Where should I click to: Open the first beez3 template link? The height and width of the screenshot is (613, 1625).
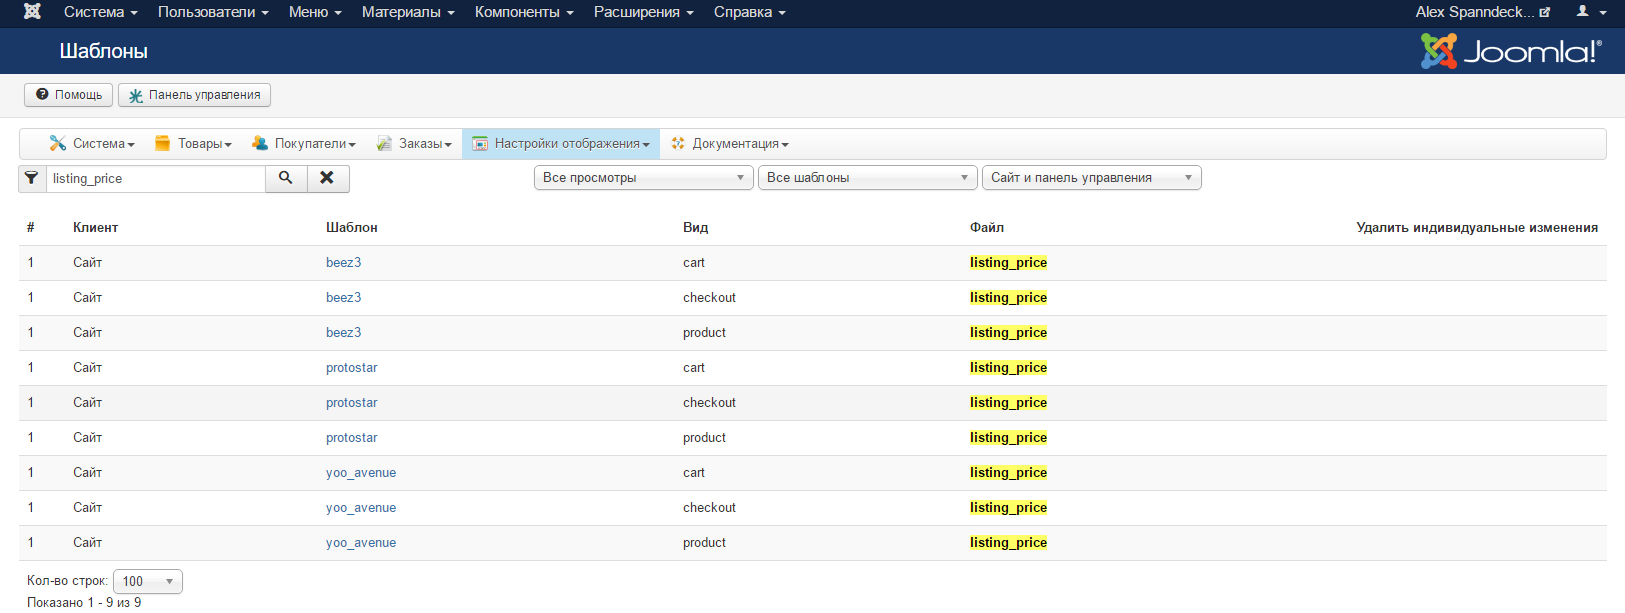[x=343, y=263]
